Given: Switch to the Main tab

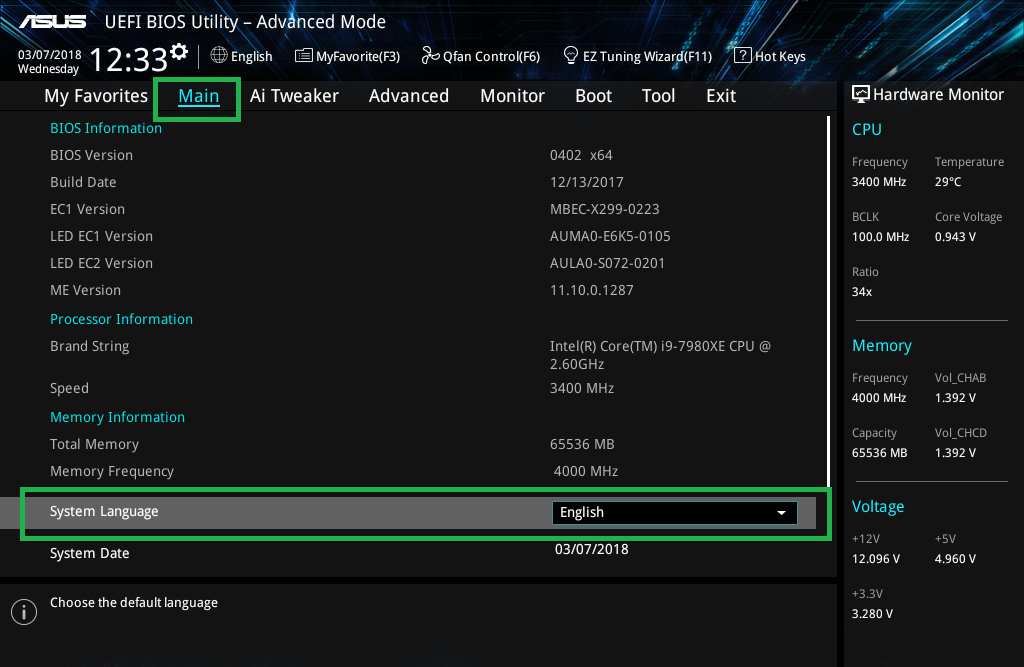Looking at the screenshot, I should [x=199, y=96].
